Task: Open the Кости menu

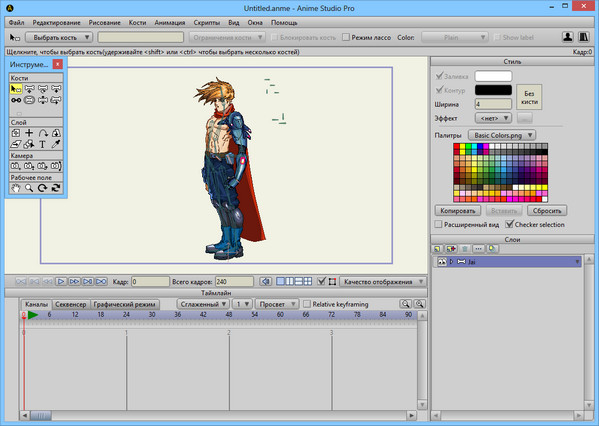Action: pos(138,23)
